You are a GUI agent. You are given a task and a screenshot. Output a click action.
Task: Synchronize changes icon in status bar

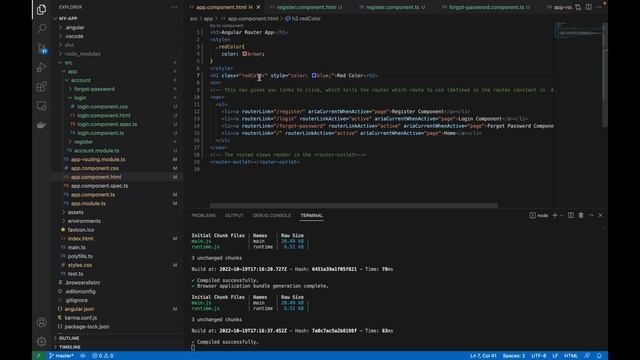tap(83, 356)
